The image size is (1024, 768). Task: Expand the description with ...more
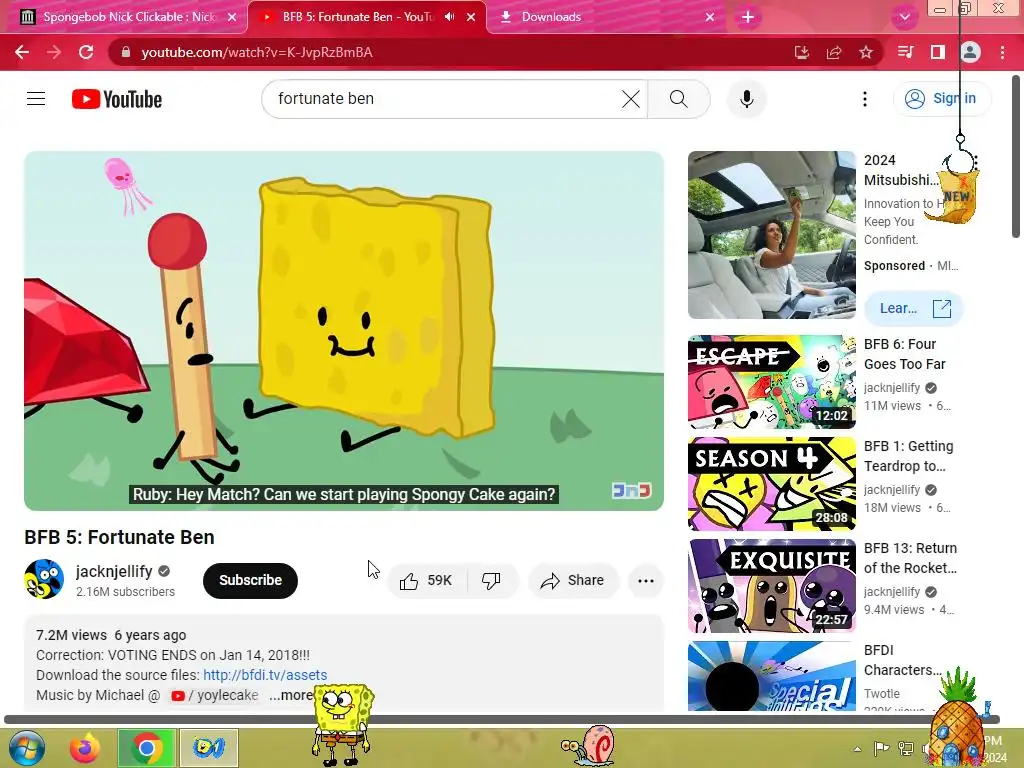pyautogui.click(x=291, y=696)
